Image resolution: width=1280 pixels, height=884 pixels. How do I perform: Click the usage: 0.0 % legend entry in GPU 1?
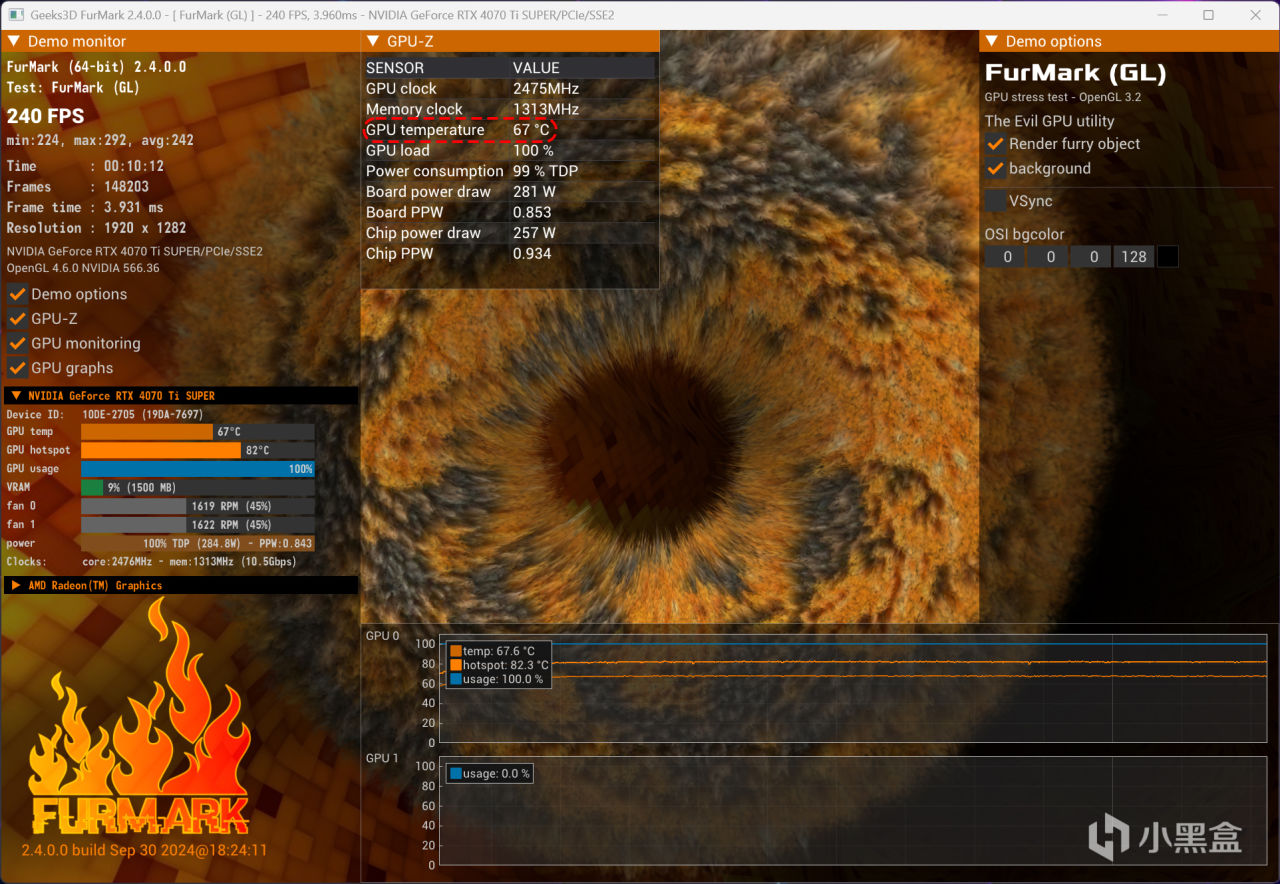click(489, 773)
